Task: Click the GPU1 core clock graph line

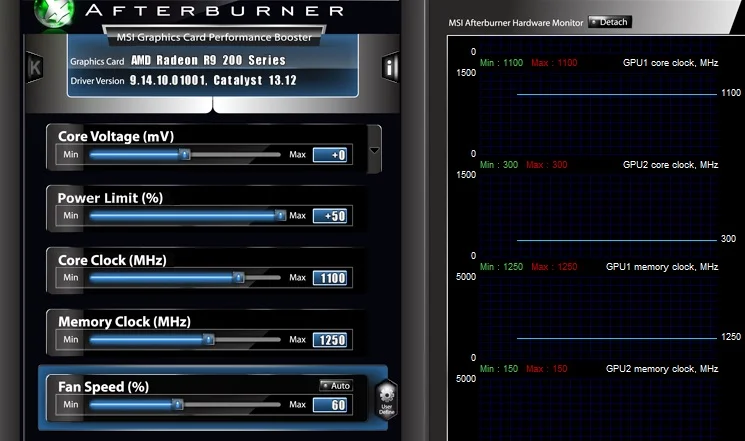Action: point(617,94)
